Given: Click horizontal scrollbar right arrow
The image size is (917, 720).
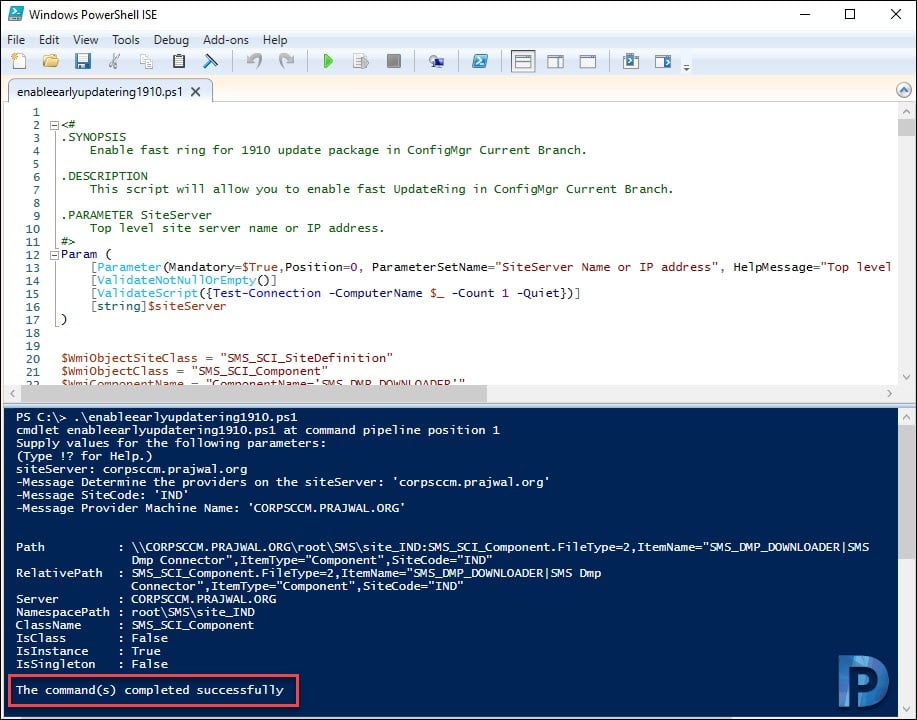Looking at the screenshot, I should click(x=890, y=394).
